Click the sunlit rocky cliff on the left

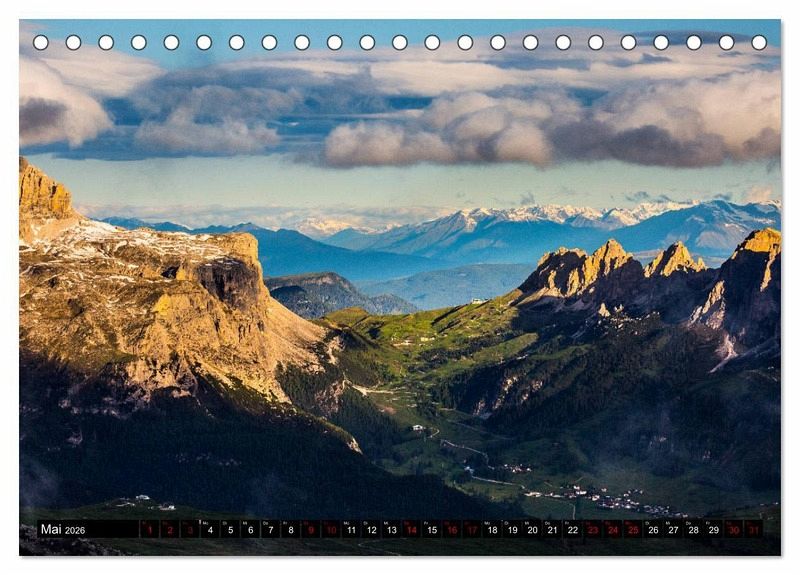coord(150,300)
